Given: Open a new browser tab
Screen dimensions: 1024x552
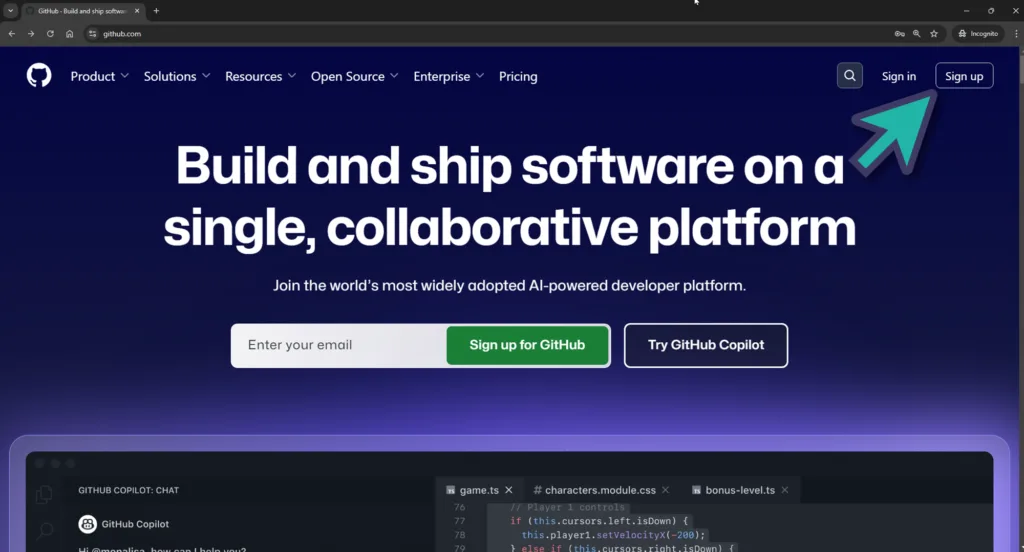Looking at the screenshot, I should point(156,11).
